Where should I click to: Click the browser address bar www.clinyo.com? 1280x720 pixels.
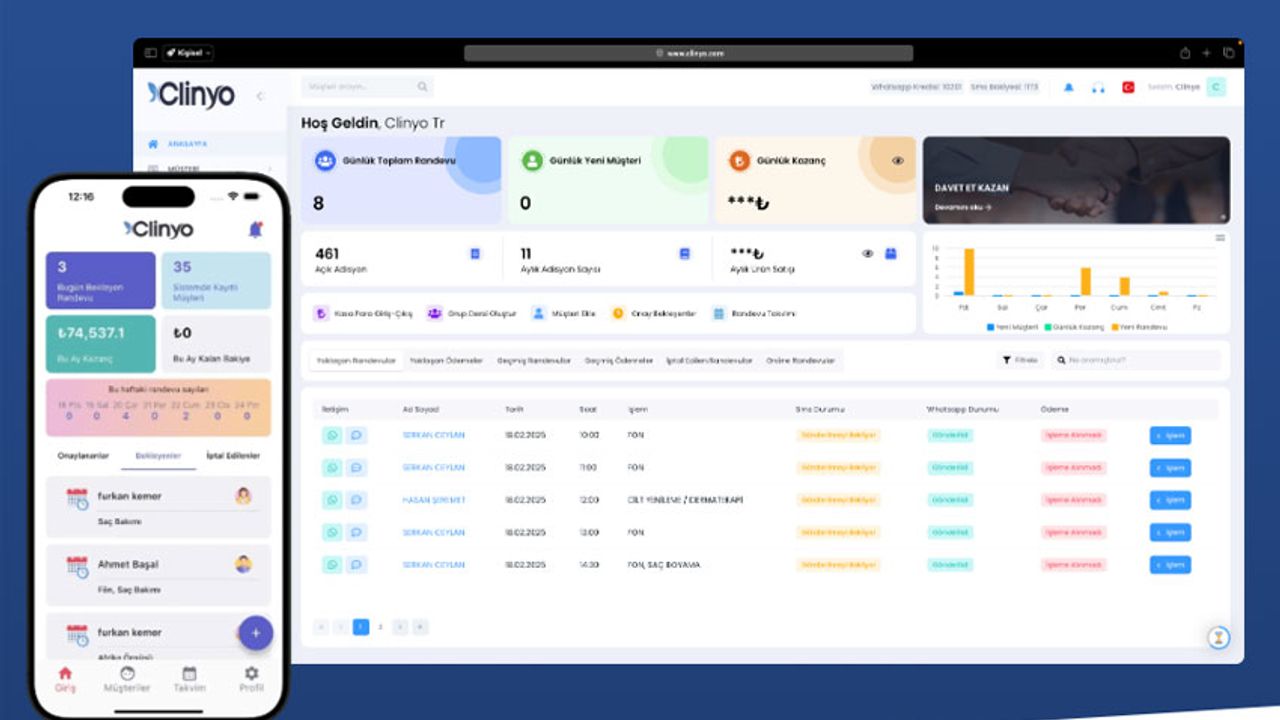[x=688, y=53]
